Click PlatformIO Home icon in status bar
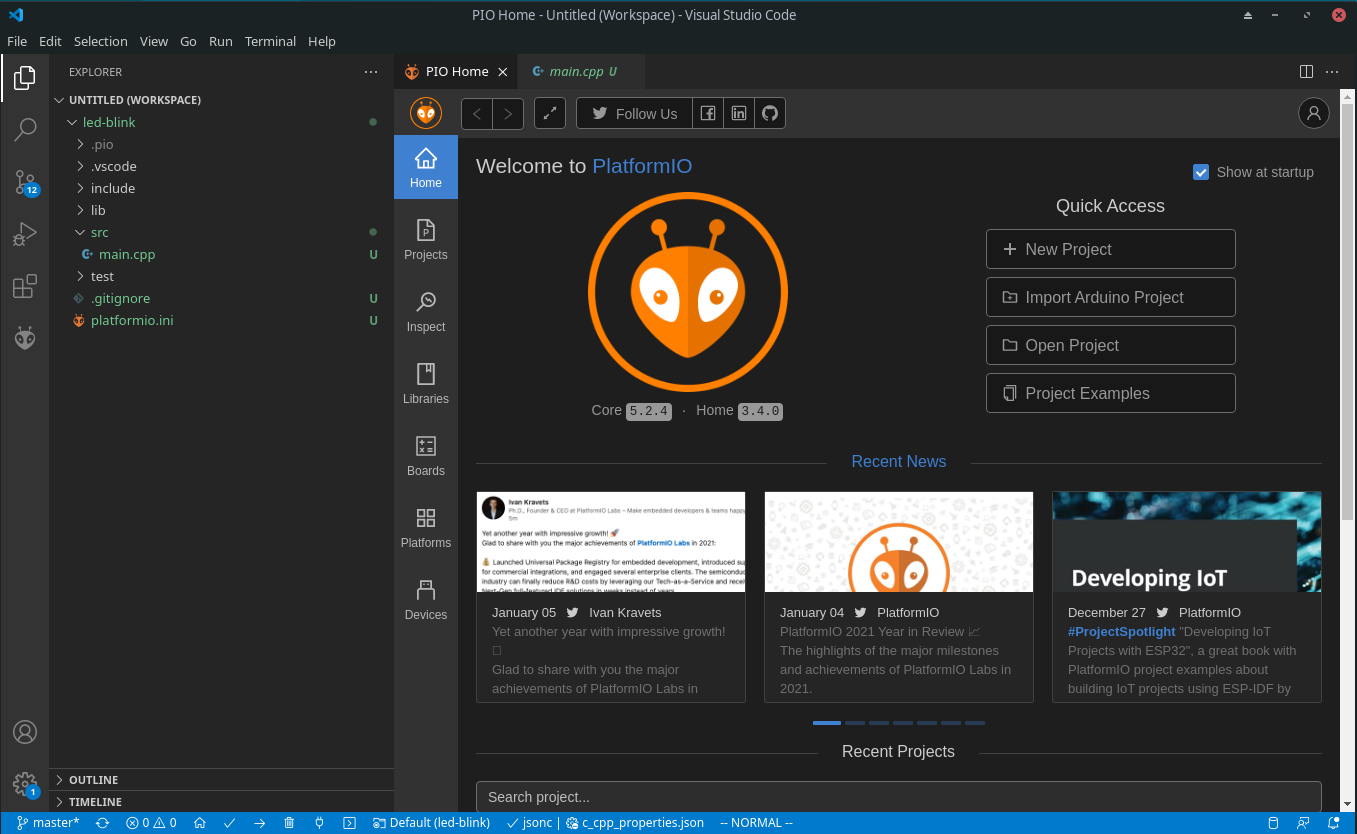The image size is (1357, 834). 200,823
